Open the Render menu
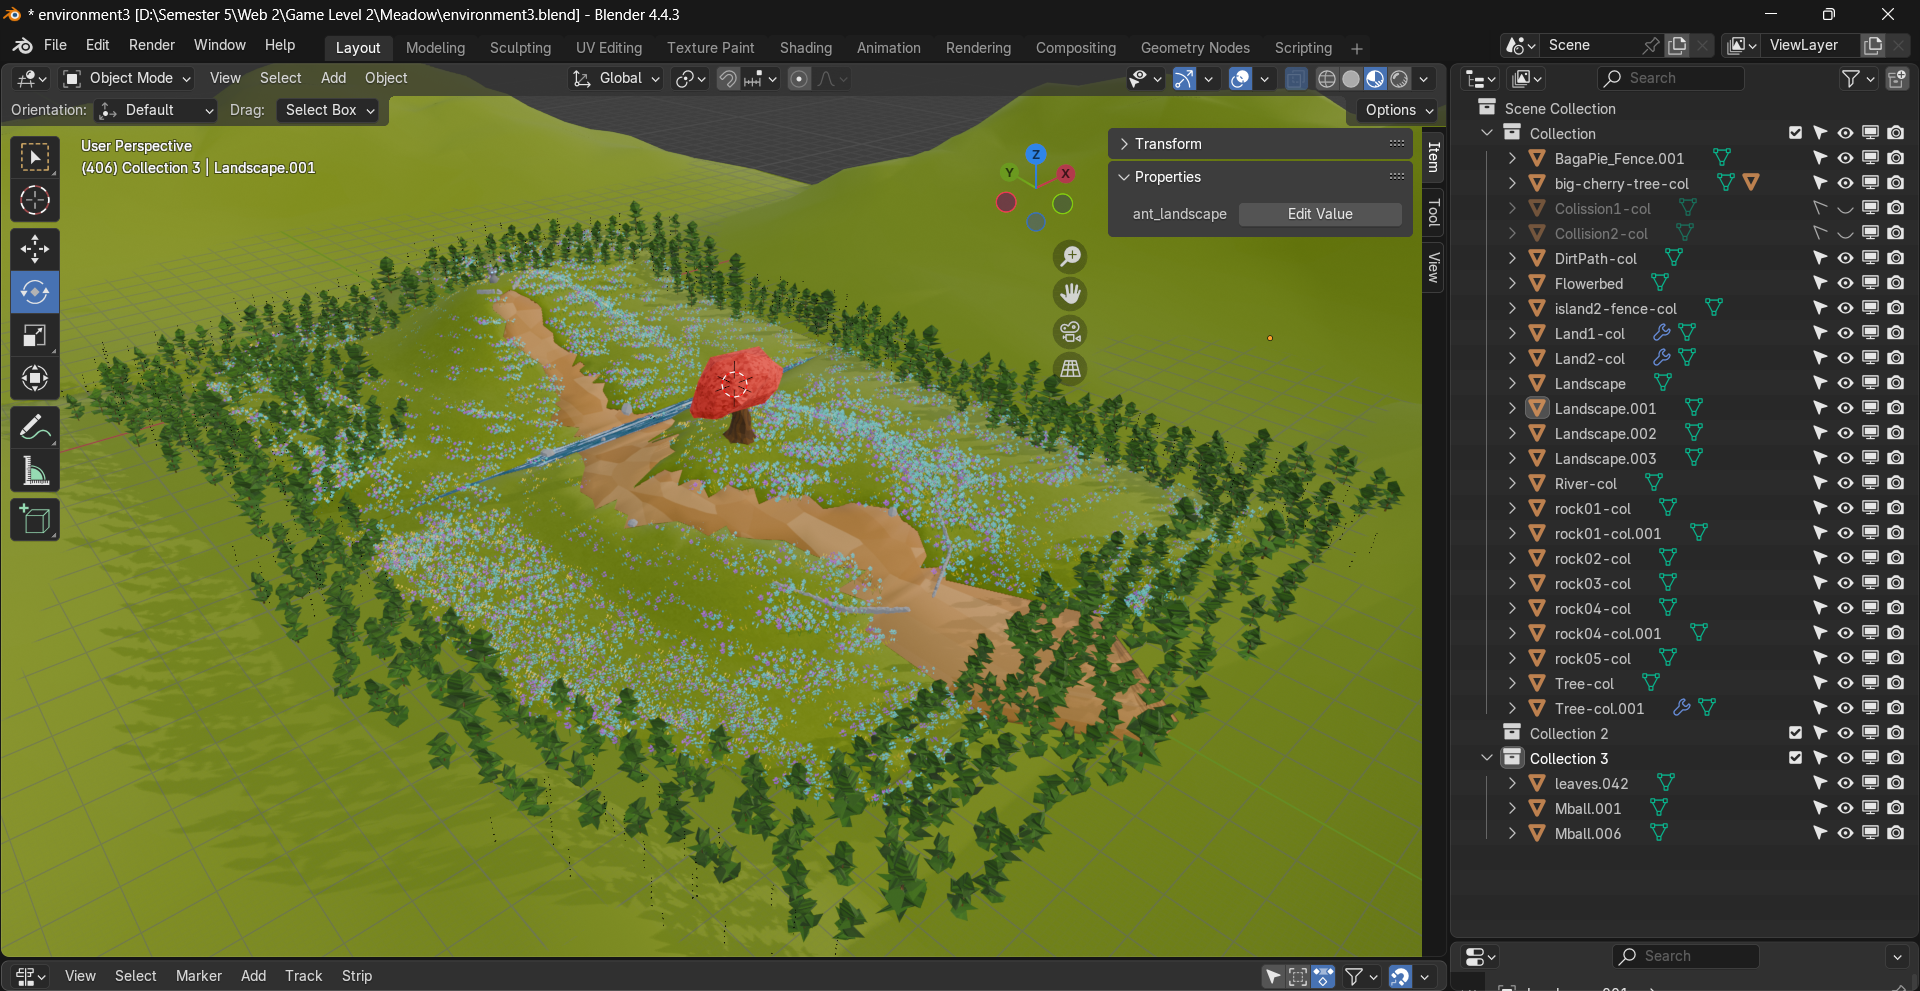 click(x=151, y=45)
